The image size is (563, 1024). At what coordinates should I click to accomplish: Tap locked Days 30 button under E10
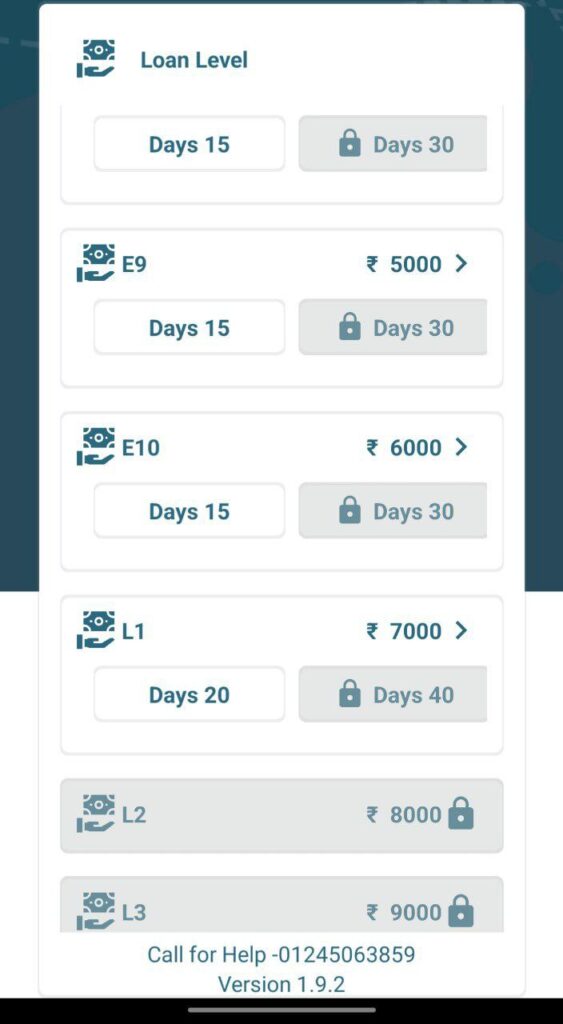tap(393, 511)
